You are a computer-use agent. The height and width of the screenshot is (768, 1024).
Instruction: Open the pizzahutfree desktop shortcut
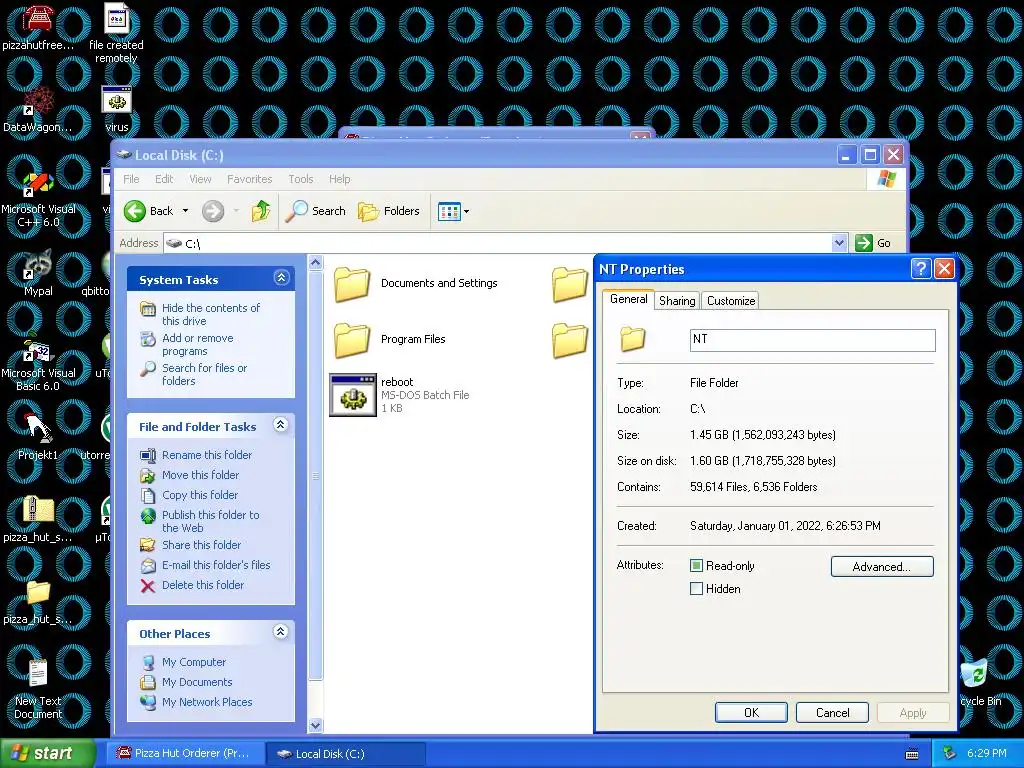click(38, 27)
